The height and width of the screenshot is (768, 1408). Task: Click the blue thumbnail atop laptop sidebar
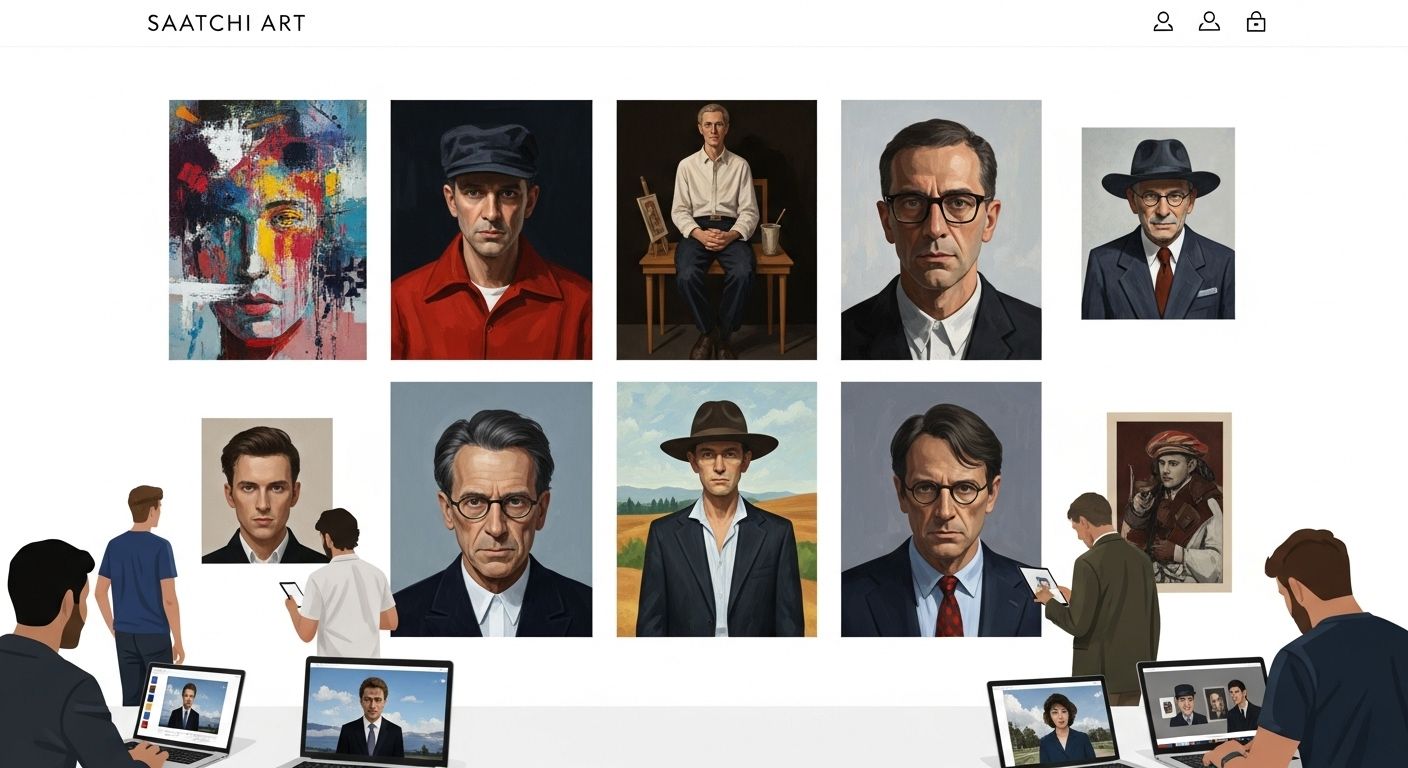click(x=153, y=680)
